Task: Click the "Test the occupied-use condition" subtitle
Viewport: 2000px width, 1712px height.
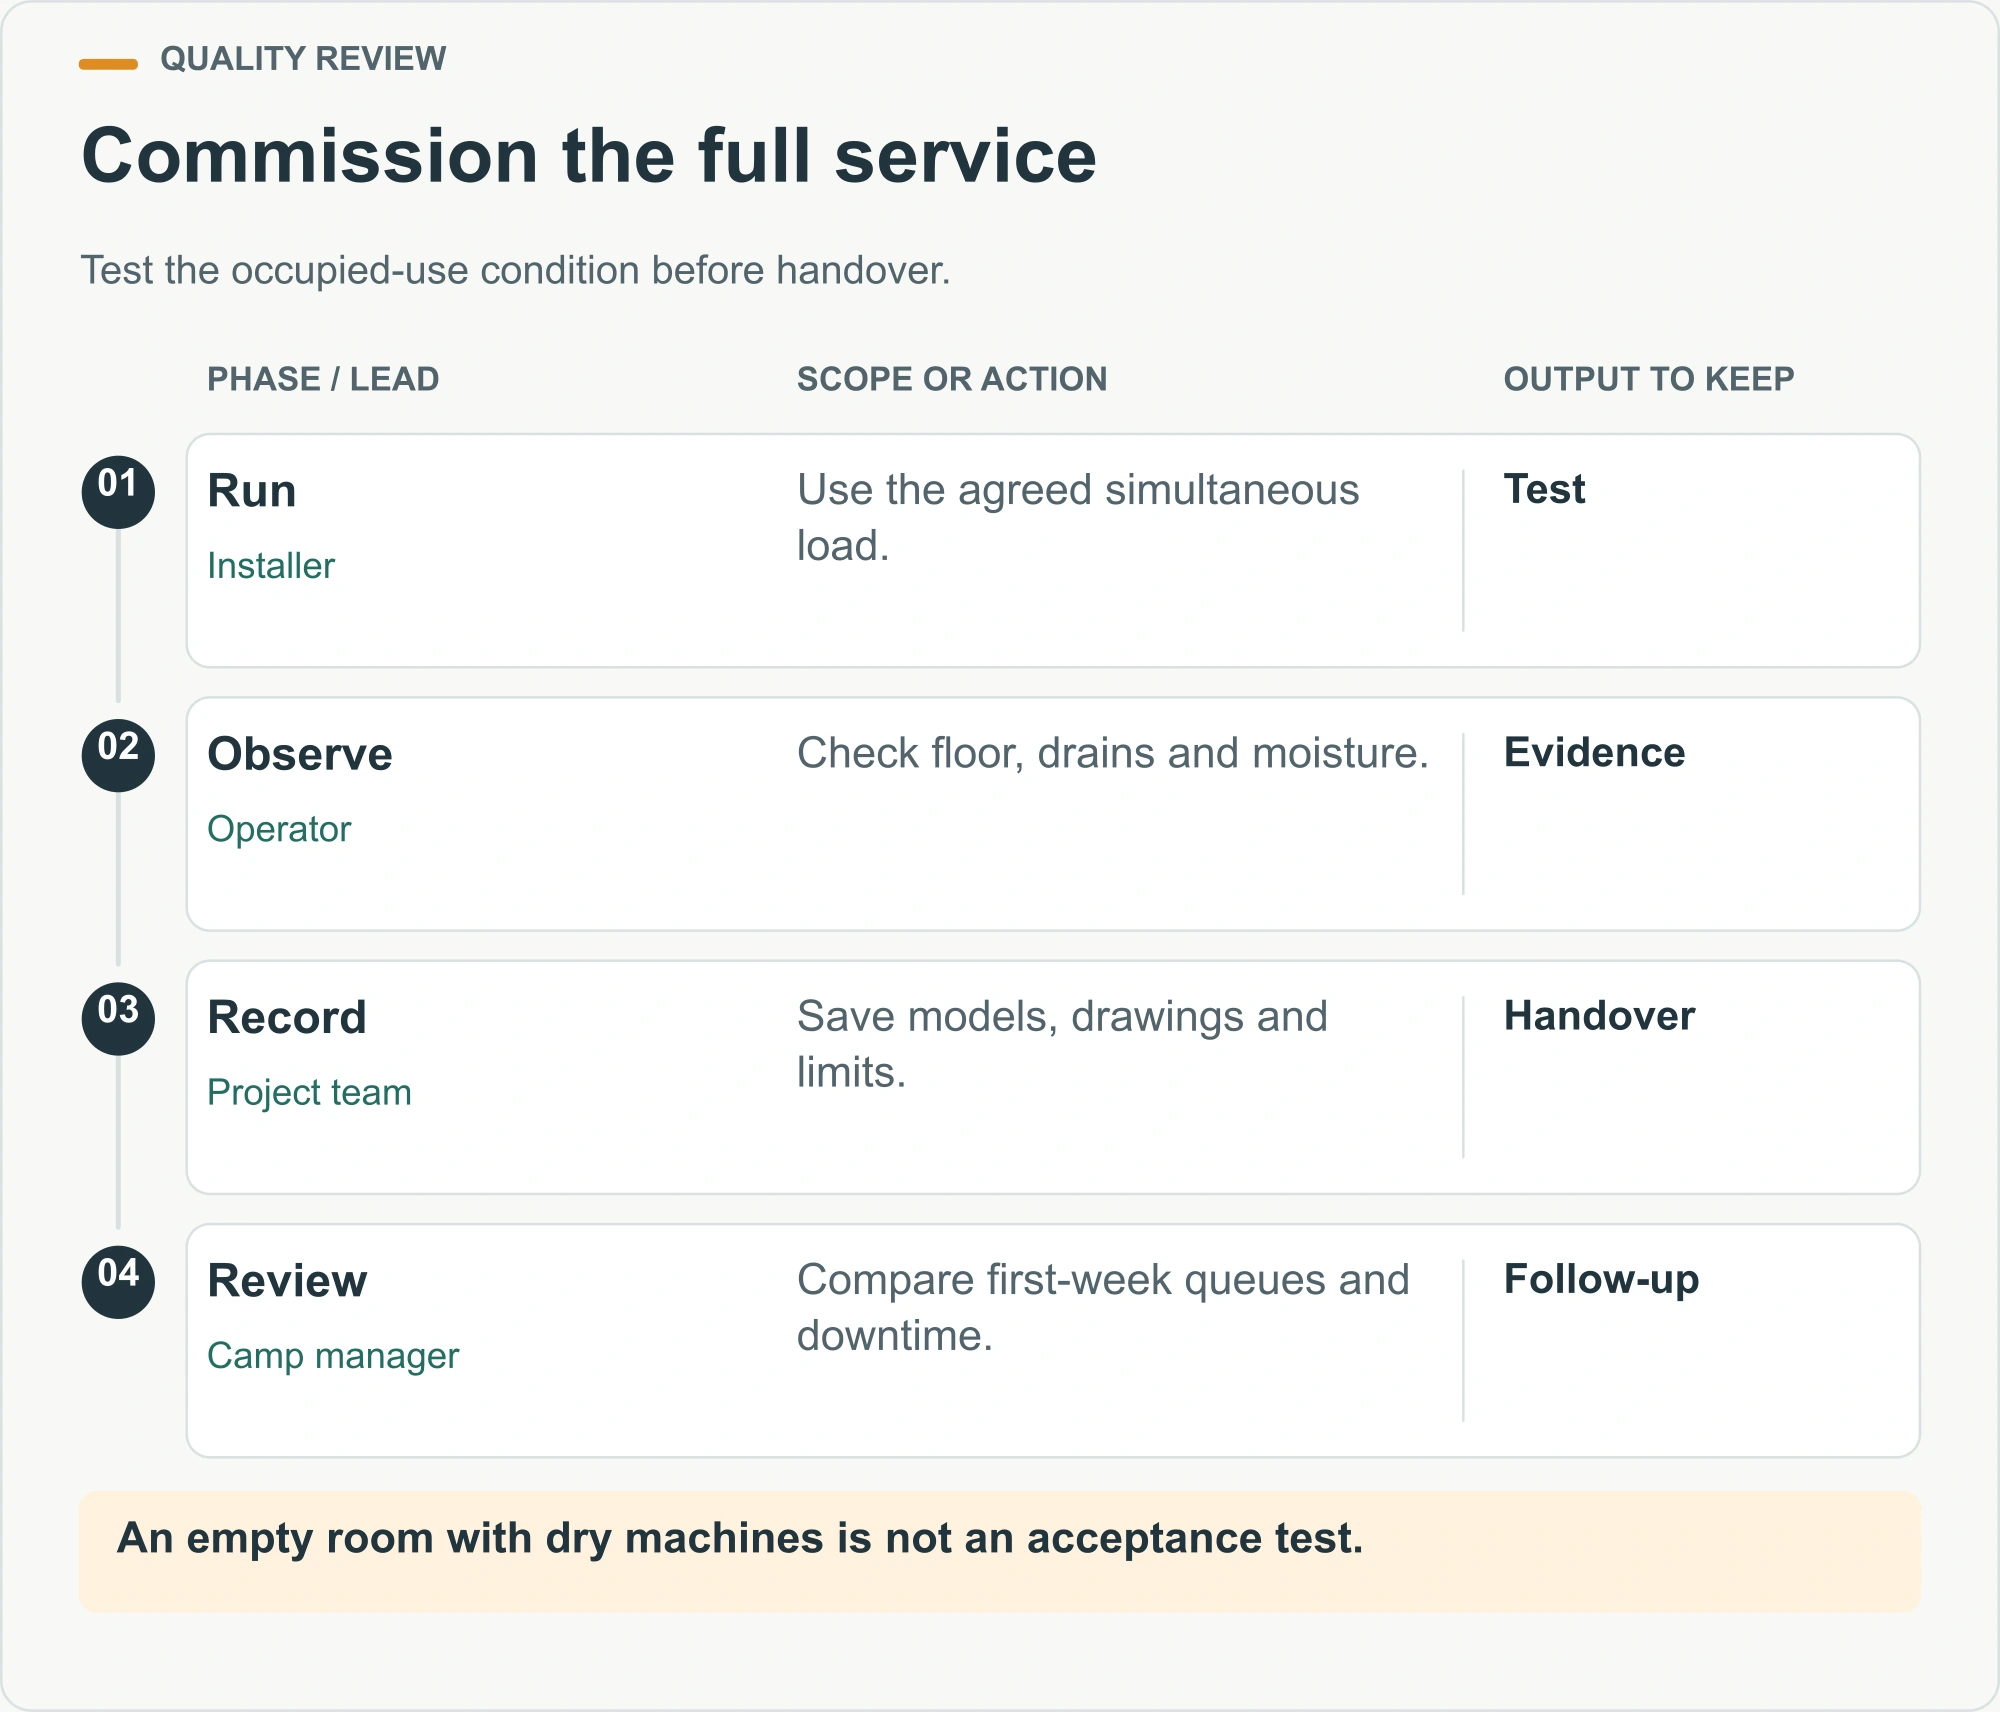Action: [x=515, y=271]
